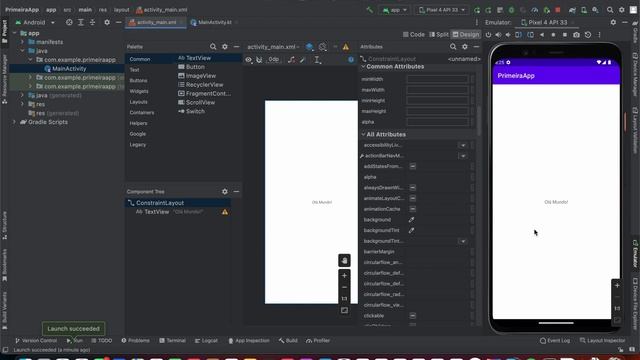
Task: Open the Android project view dropdown
Action: (35, 22)
